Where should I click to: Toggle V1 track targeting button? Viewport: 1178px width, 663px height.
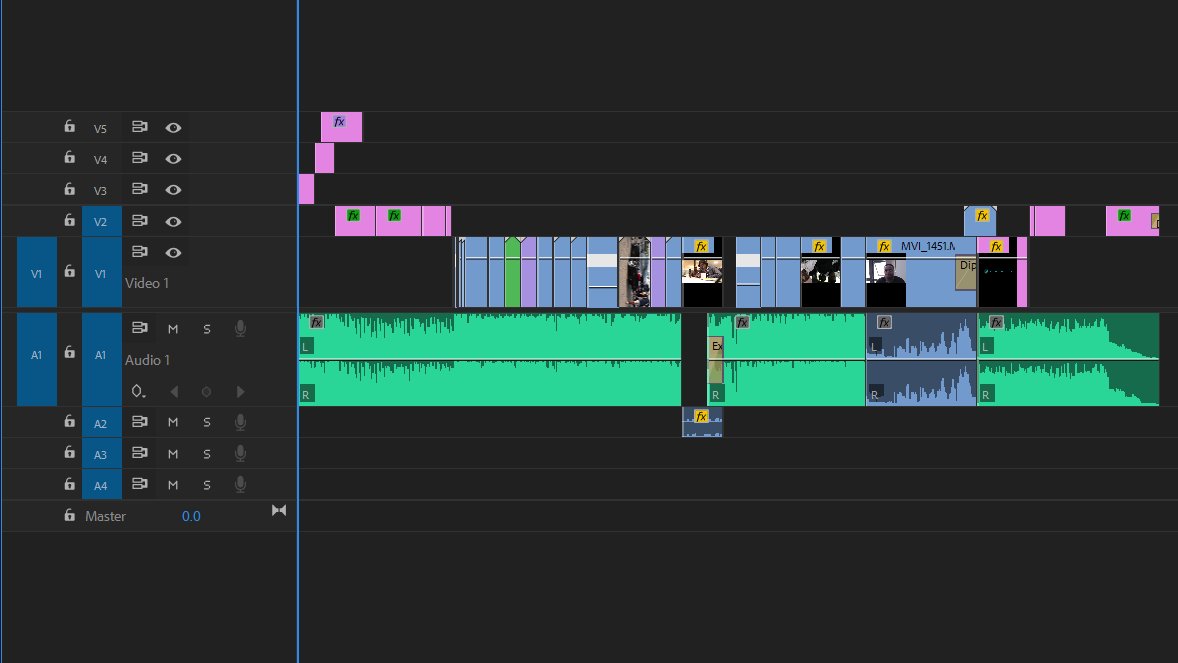click(101, 272)
